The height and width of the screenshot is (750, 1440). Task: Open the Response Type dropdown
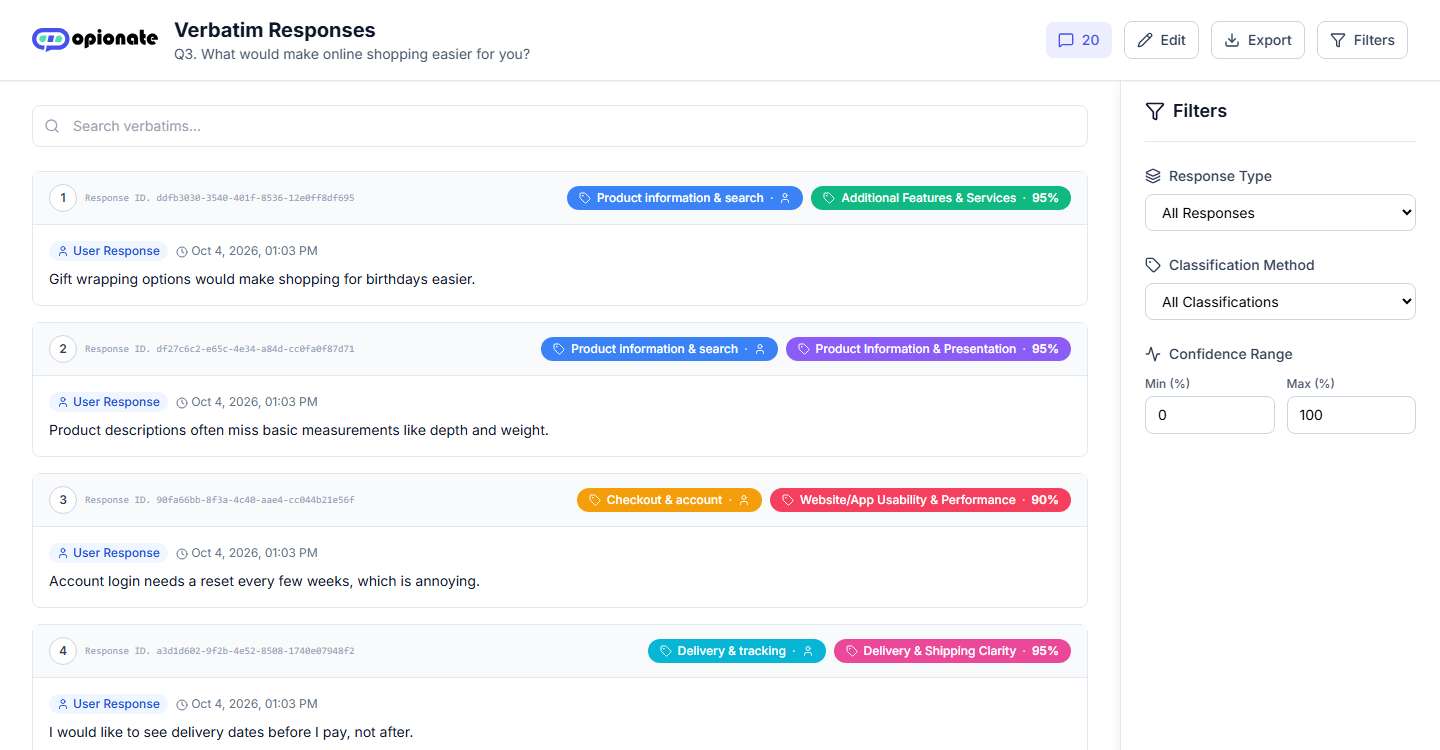1280,213
